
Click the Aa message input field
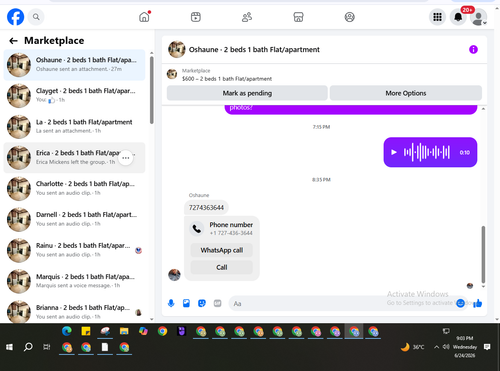342,304
